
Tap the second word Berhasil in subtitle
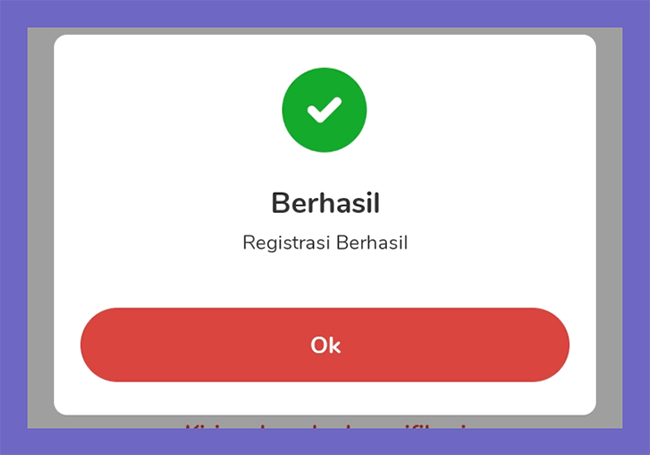(372, 243)
